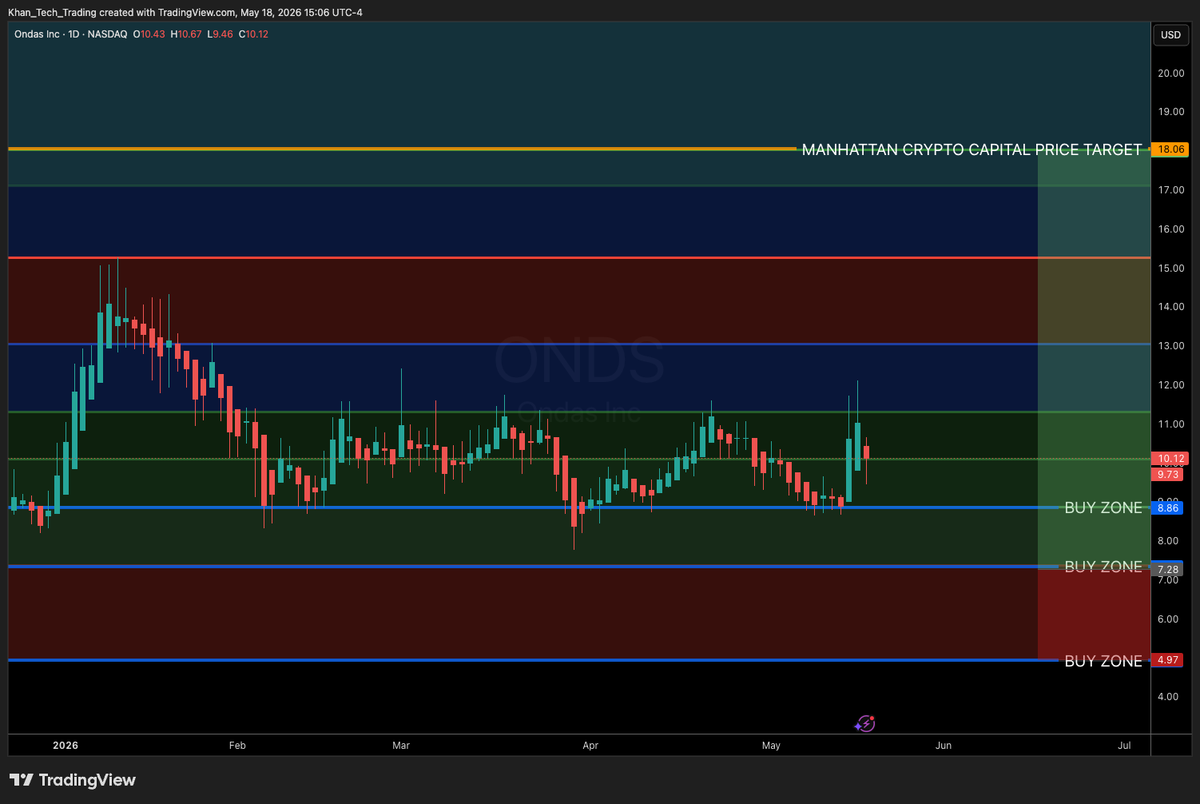The height and width of the screenshot is (804, 1200).
Task: Click the Jun label on time axis
Action: (x=943, y=745)
